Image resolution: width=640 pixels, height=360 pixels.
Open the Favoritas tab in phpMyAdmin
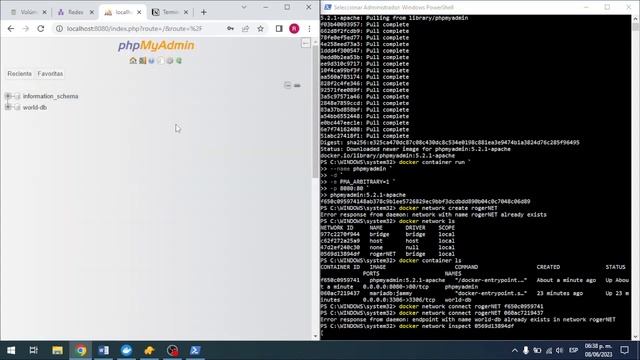(50, 74)
